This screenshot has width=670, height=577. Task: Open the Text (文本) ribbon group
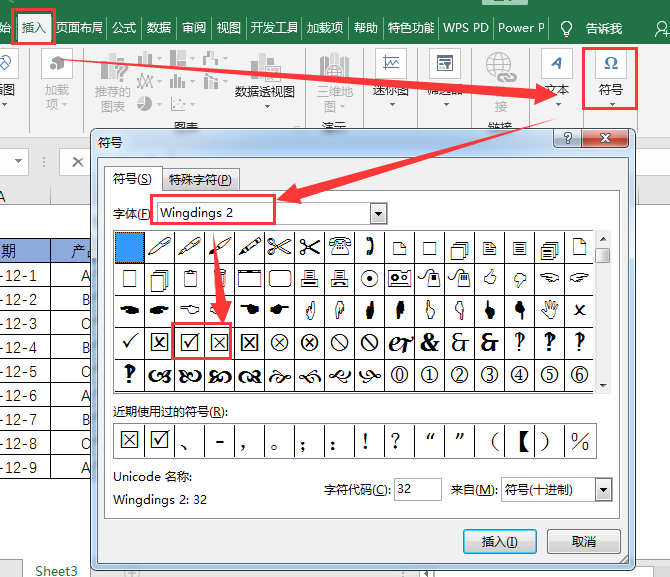[x=556, y=78]
